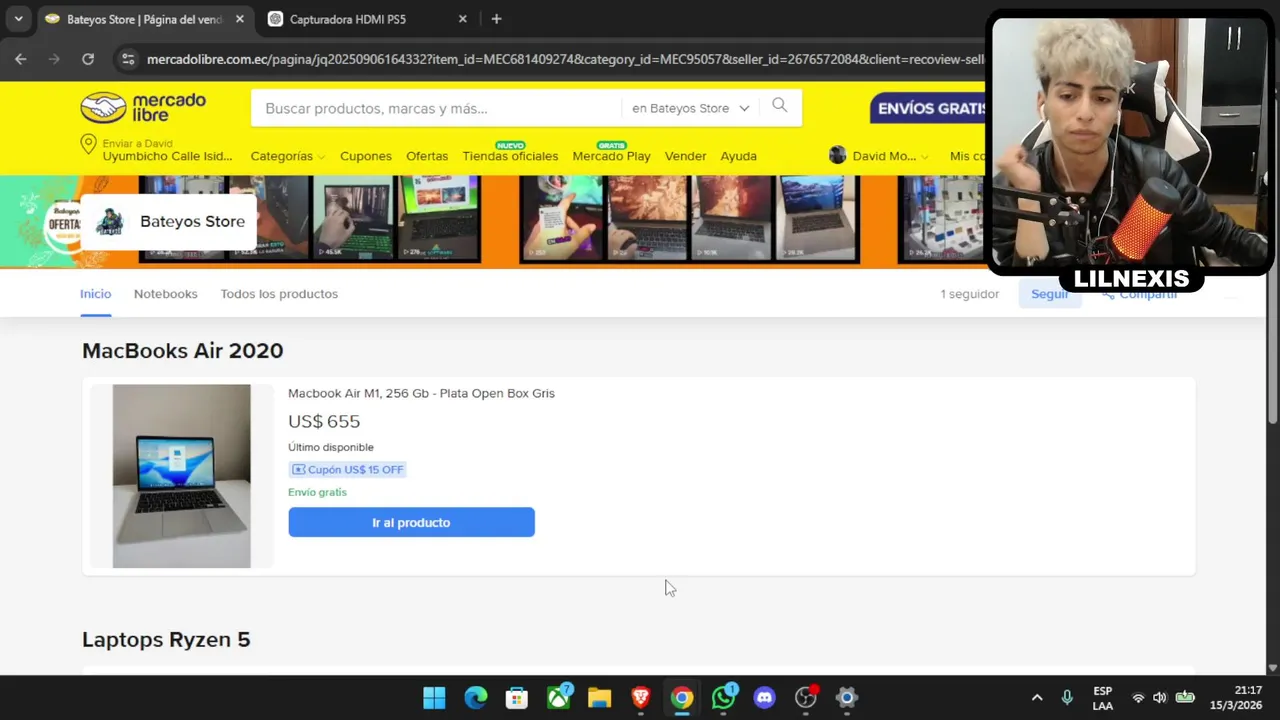Screen dimensions: 1280x720
Task: Click the address bar URL
Action: click(x=565, y=59)
